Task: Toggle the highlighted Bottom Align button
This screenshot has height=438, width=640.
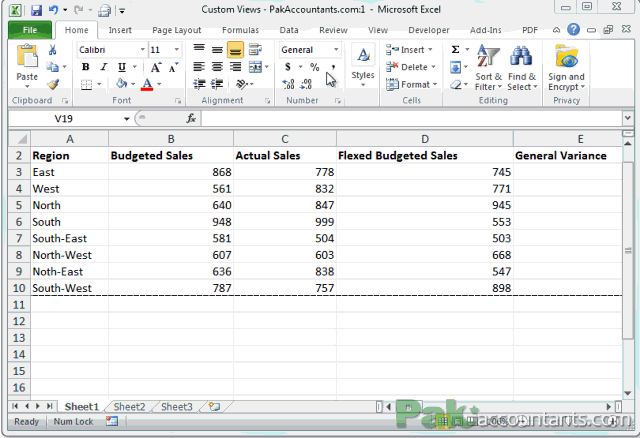Action: click(x=235, y=50)
